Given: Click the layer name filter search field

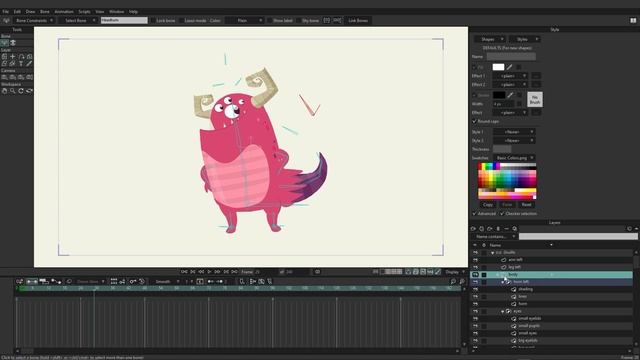Looking at the screenshot, I should 578,237.
